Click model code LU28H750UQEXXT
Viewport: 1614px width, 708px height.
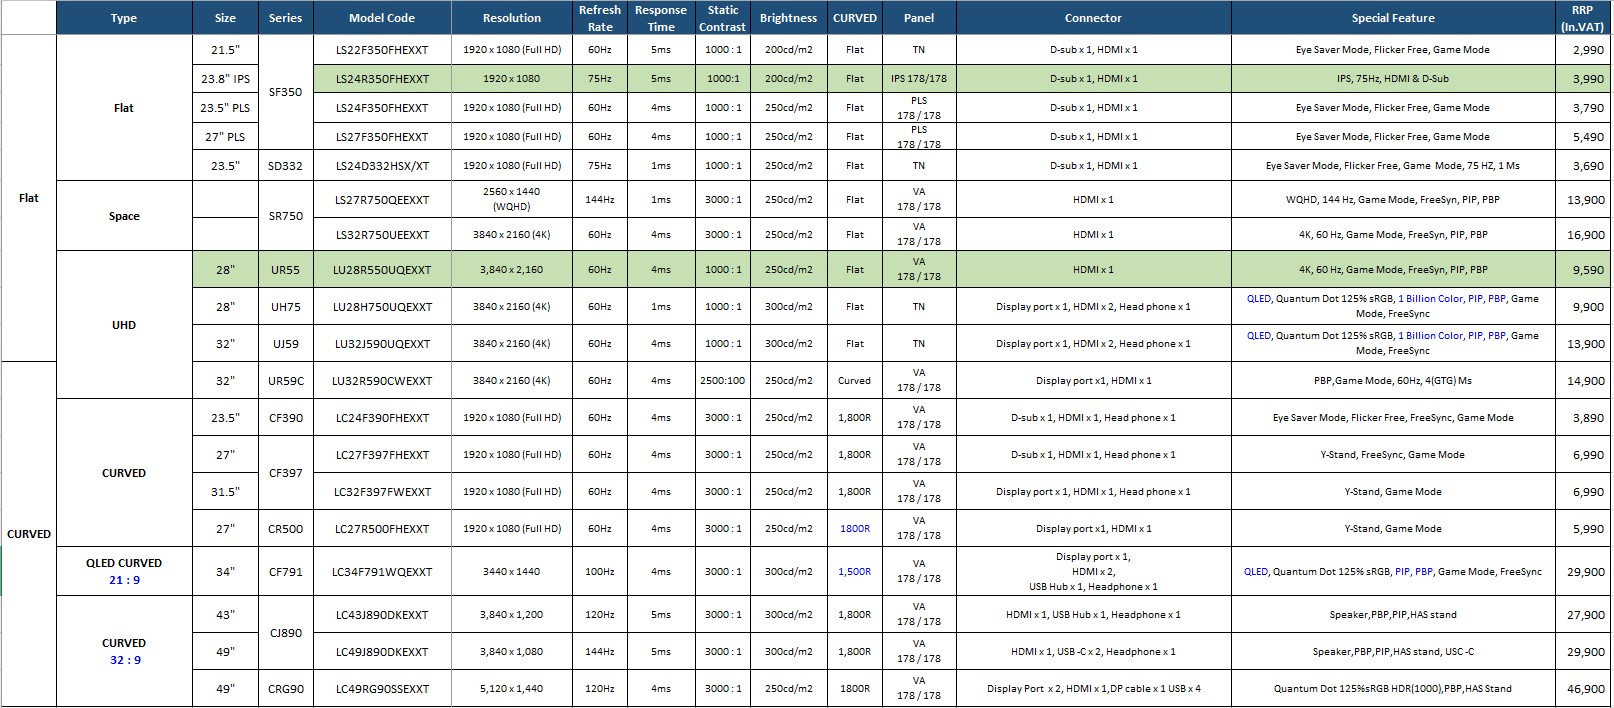click(382, 307)
